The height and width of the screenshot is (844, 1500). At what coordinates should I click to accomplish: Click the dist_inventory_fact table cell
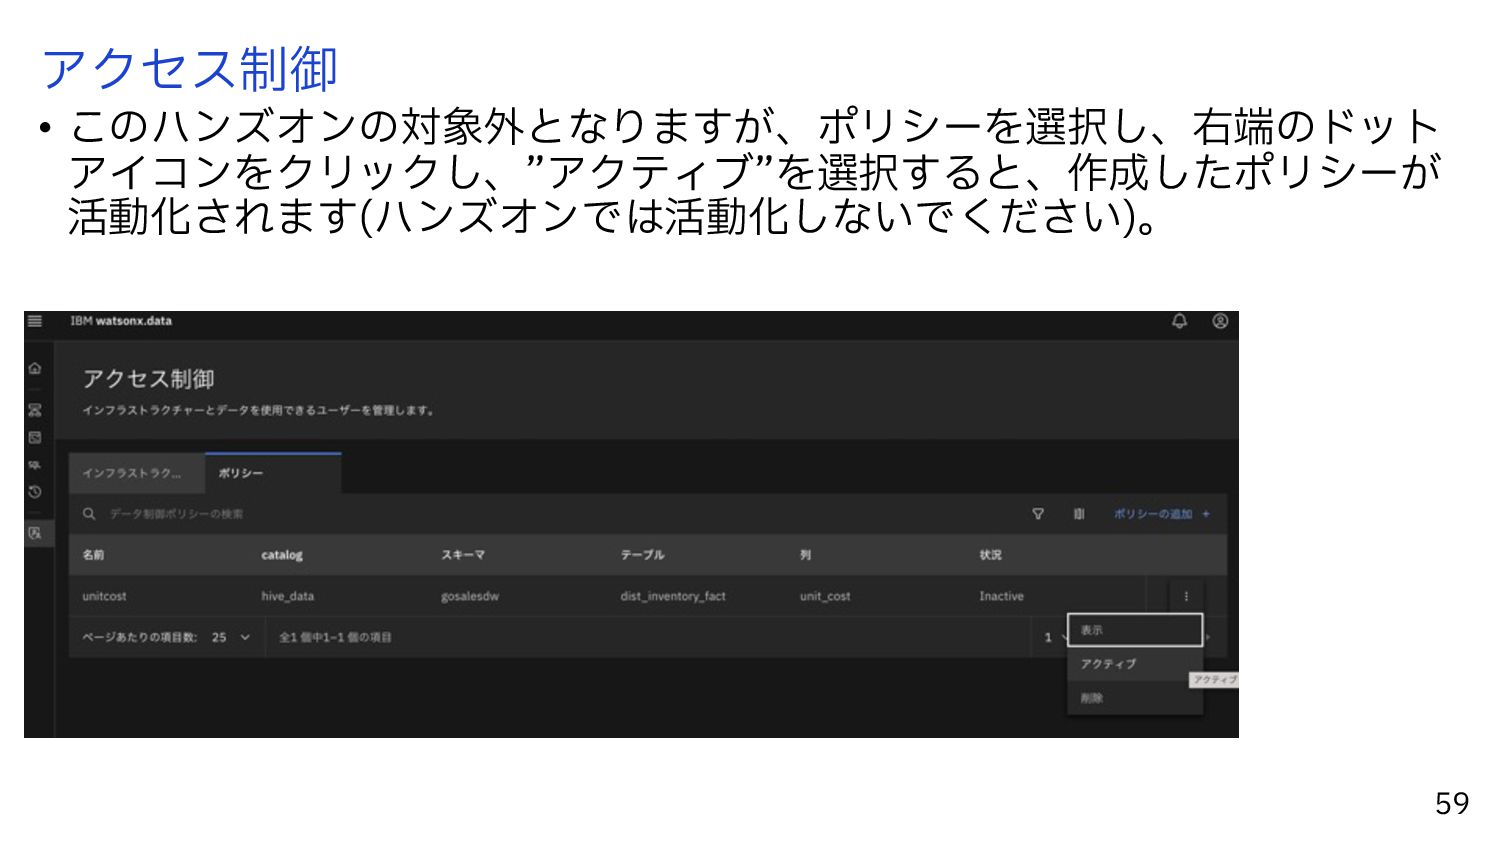point(673,596)
